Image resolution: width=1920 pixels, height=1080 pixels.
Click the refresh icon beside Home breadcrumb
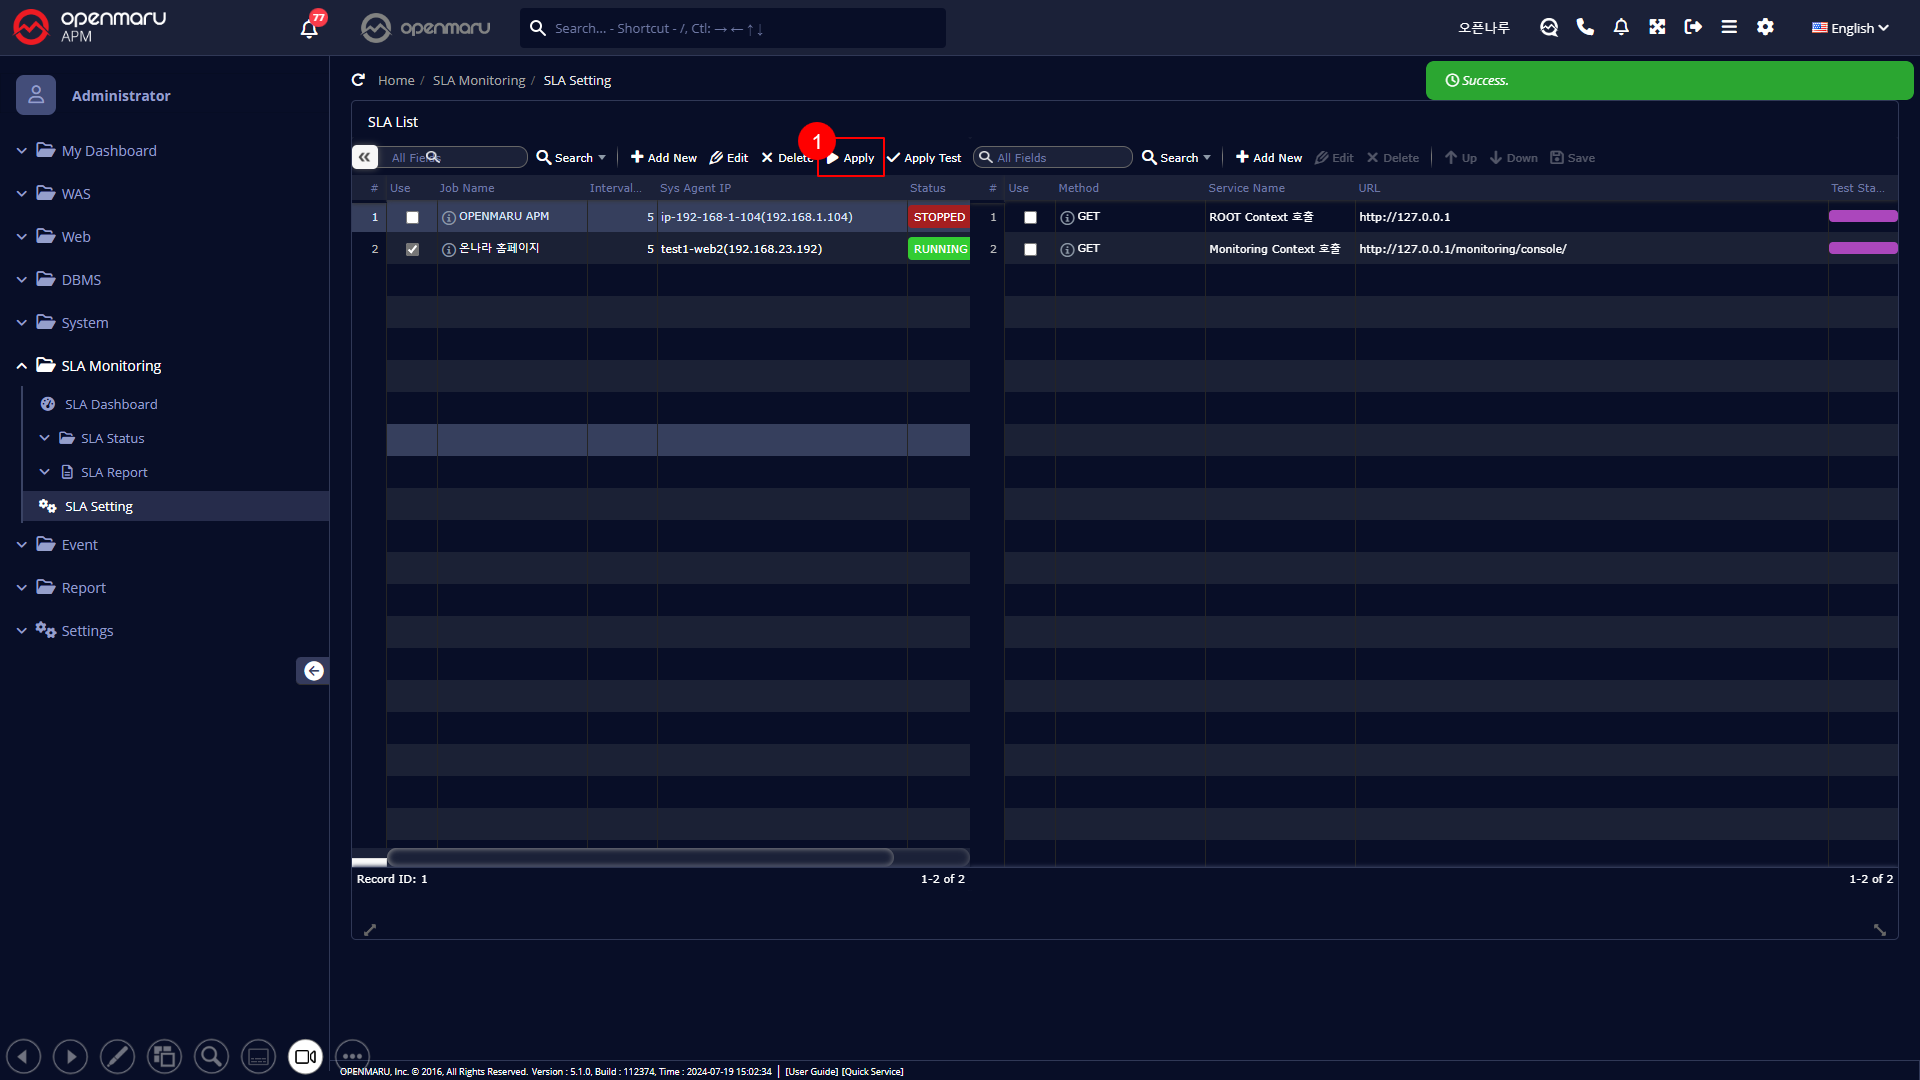[x=358, y=80]
